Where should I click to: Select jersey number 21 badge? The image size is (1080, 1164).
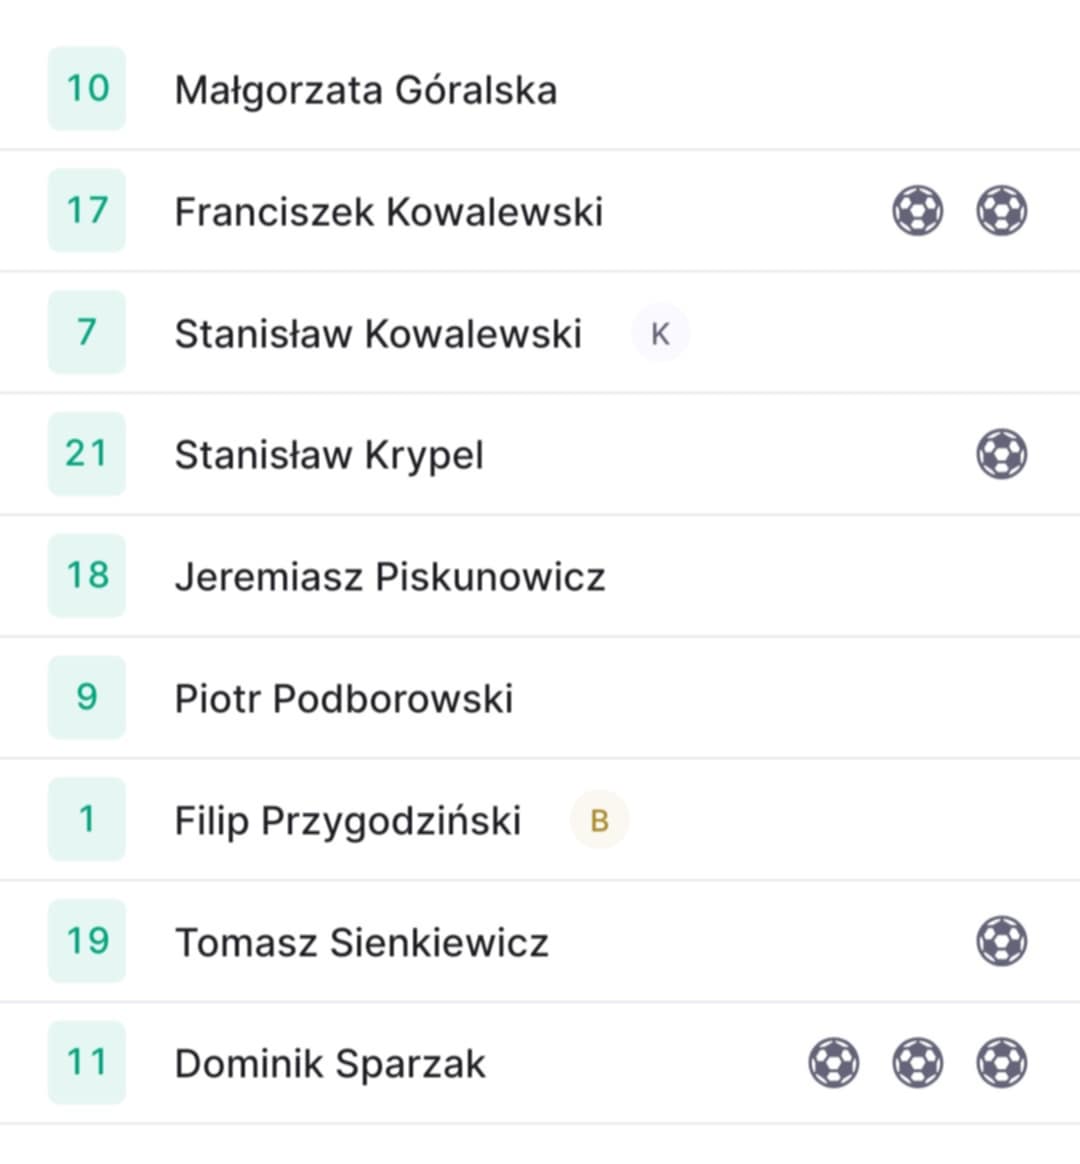[87, 454]
